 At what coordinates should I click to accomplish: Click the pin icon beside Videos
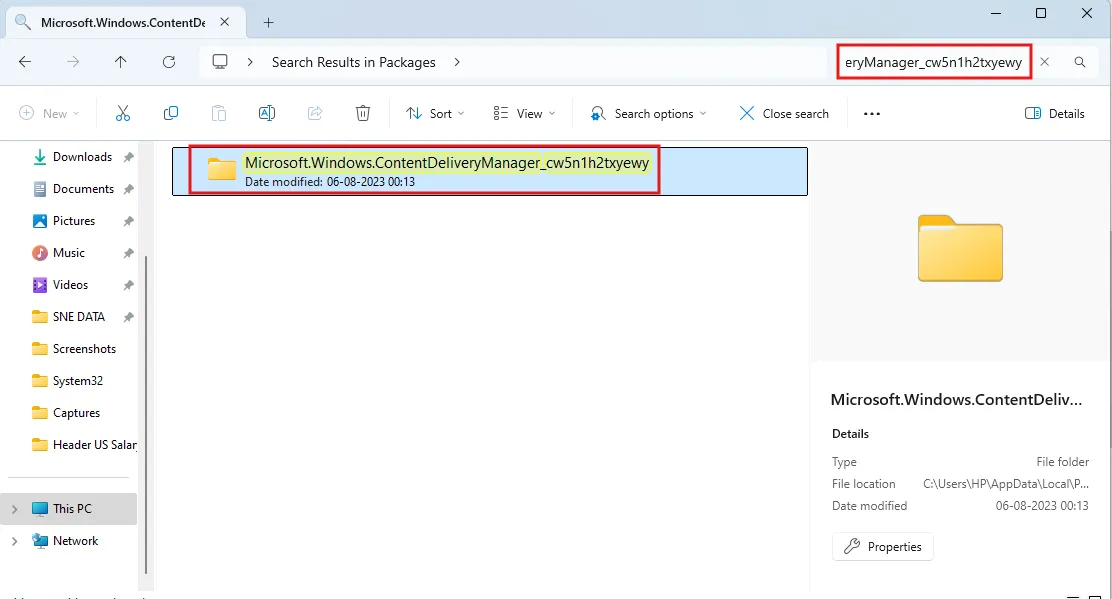tap(128, 285)
